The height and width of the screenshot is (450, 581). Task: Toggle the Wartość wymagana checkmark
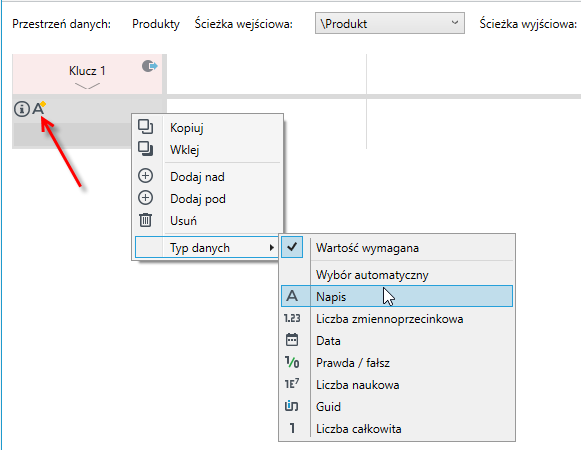pos(292,247)
